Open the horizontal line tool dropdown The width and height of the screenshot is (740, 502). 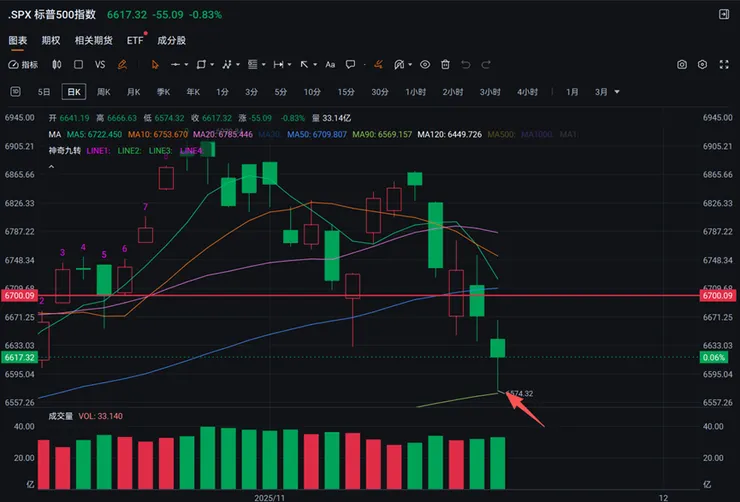point(188,64)
